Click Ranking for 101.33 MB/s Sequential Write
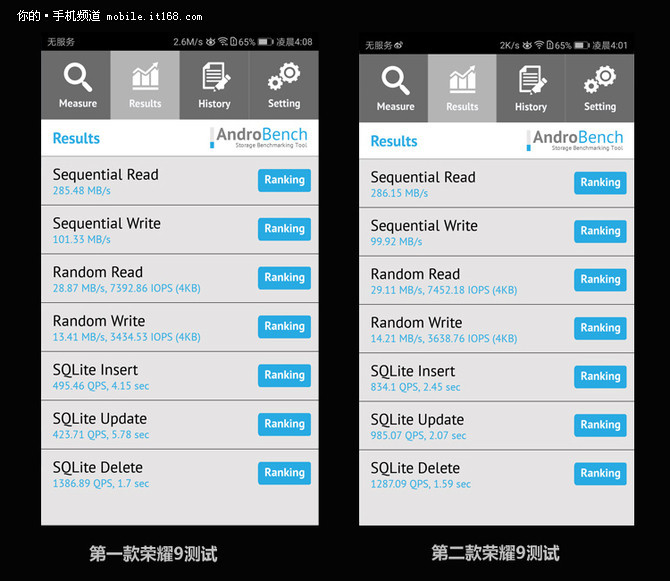 (284, 229)
